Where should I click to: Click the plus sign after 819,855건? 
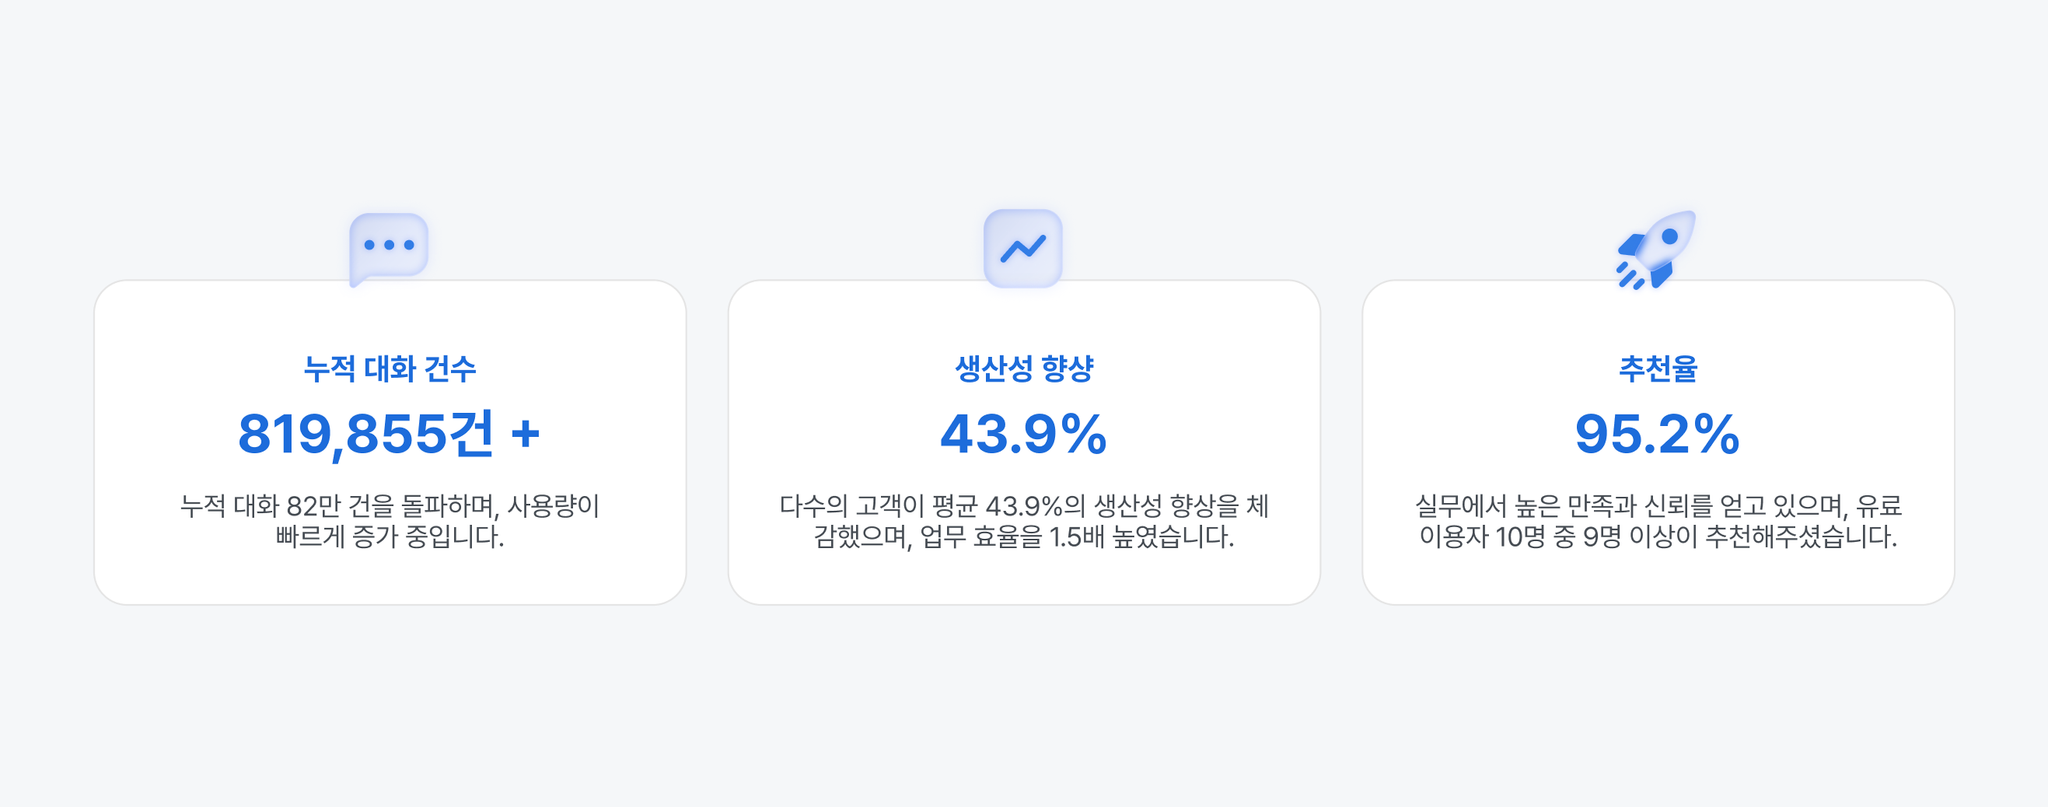(526, 435)
